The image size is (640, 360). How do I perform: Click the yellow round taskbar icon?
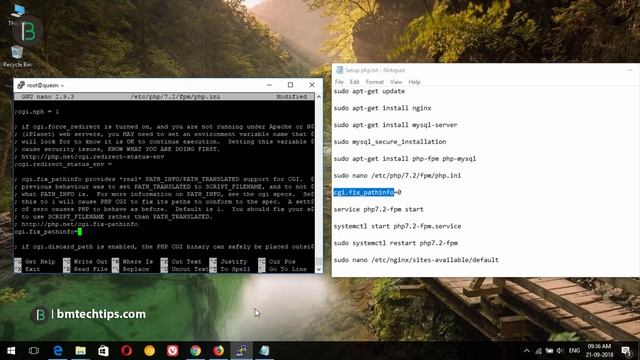coord(149,351)
